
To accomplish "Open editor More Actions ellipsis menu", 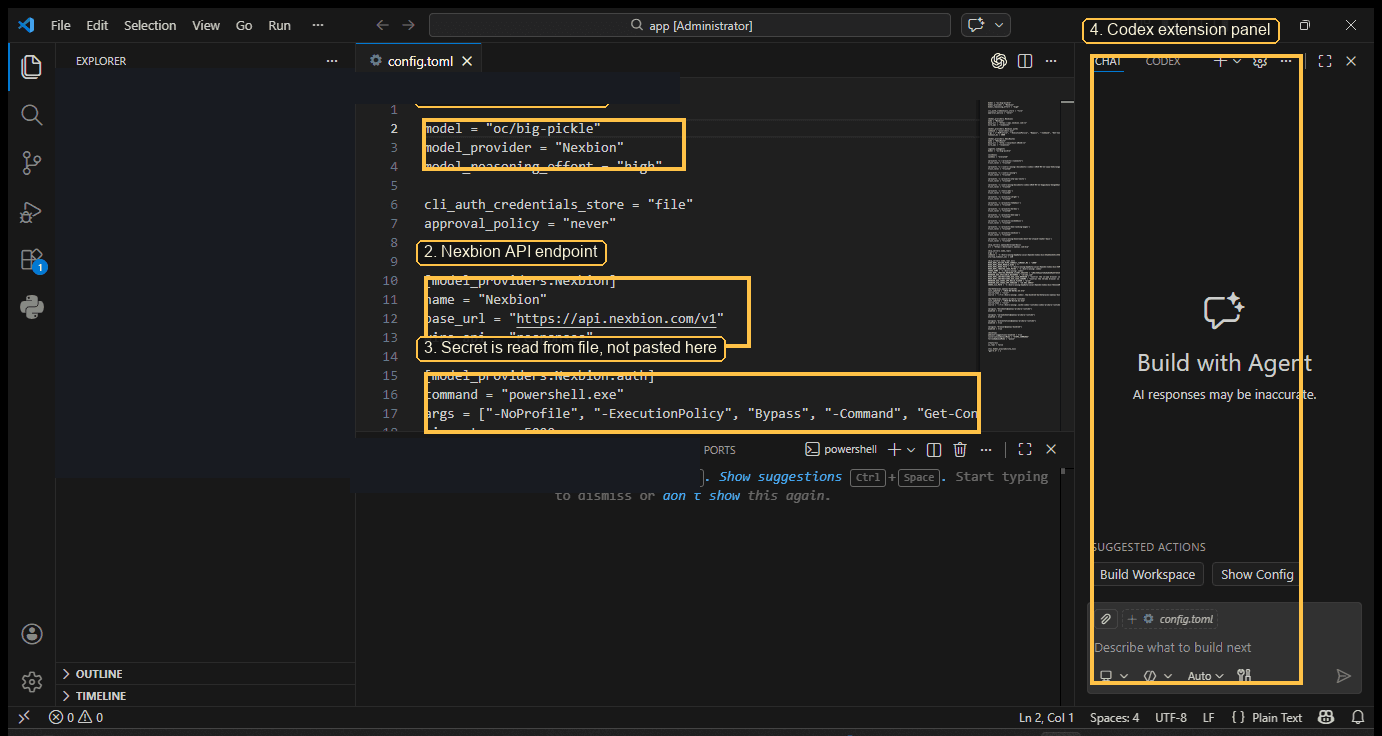I will pyautogui.click(x=1051, y=61).
